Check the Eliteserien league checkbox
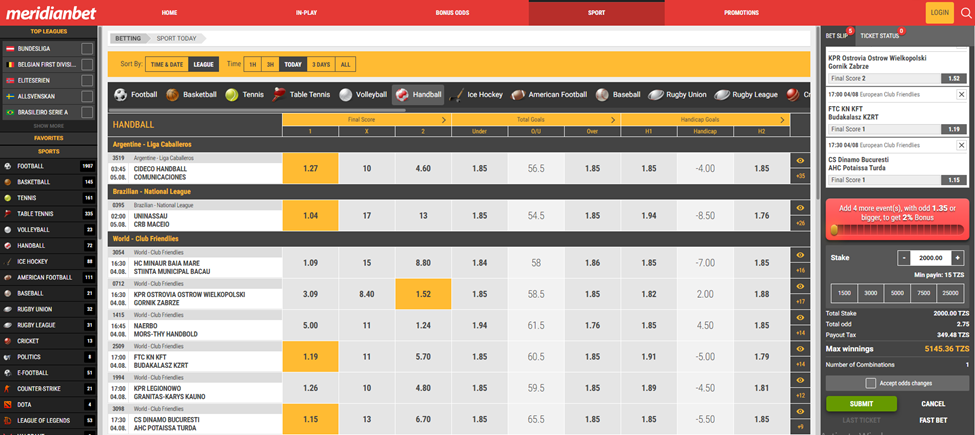The image size is (975, 435). coord(87,80)
